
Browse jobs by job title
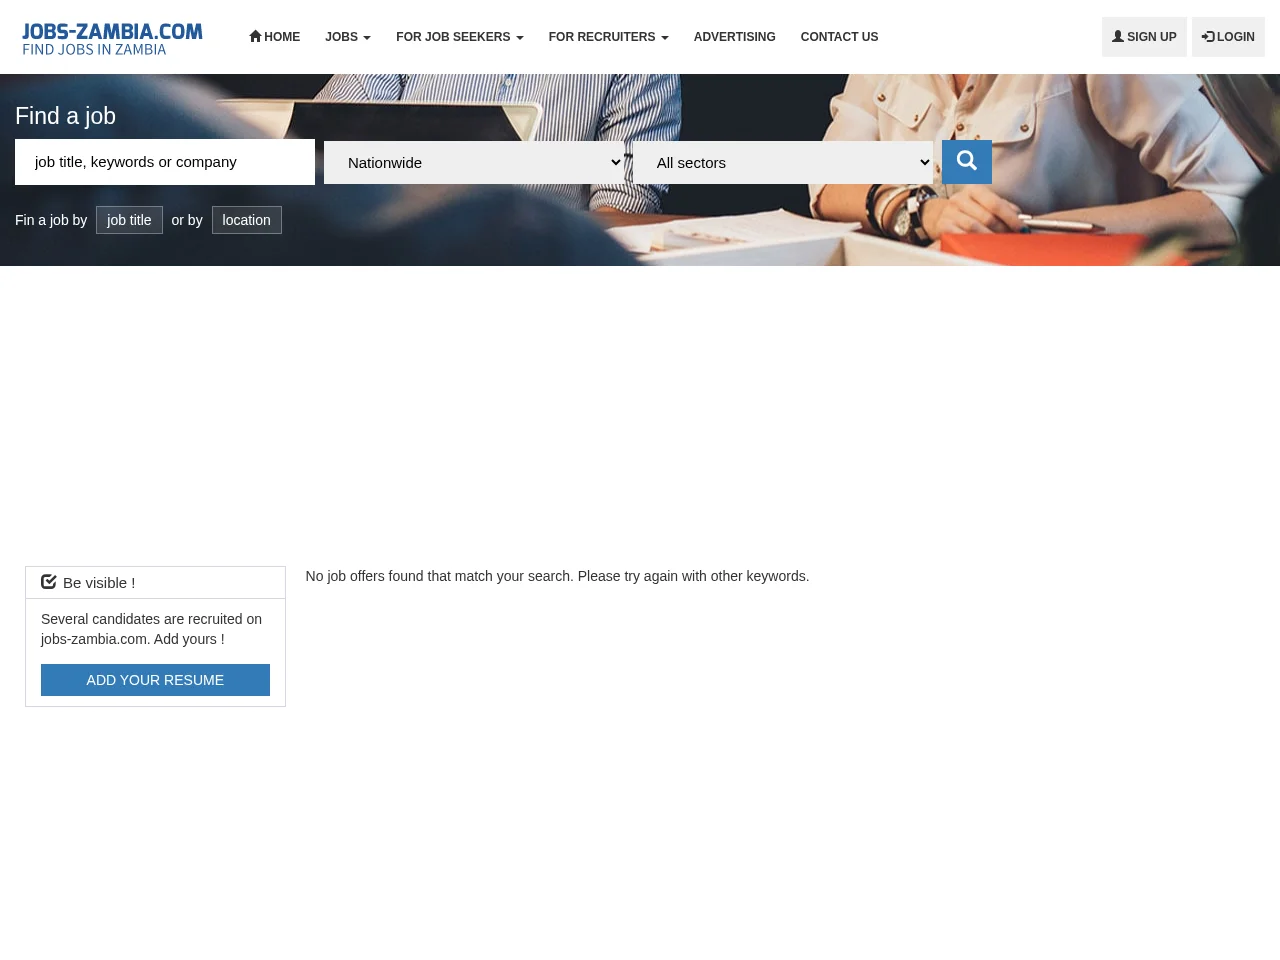pyautogui.click(x=129, y=220)
